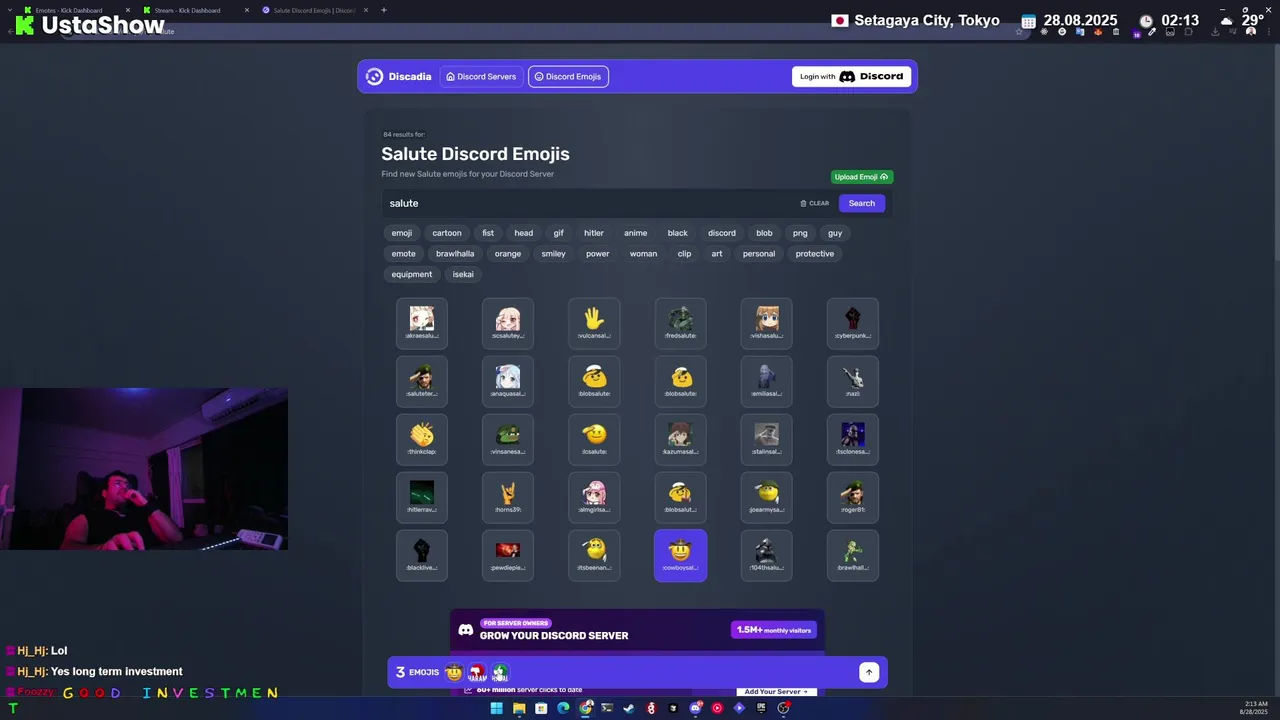Filter by the cartoon tag
1280x720 pixels.
pyautogui.click(x=447, y=233)
